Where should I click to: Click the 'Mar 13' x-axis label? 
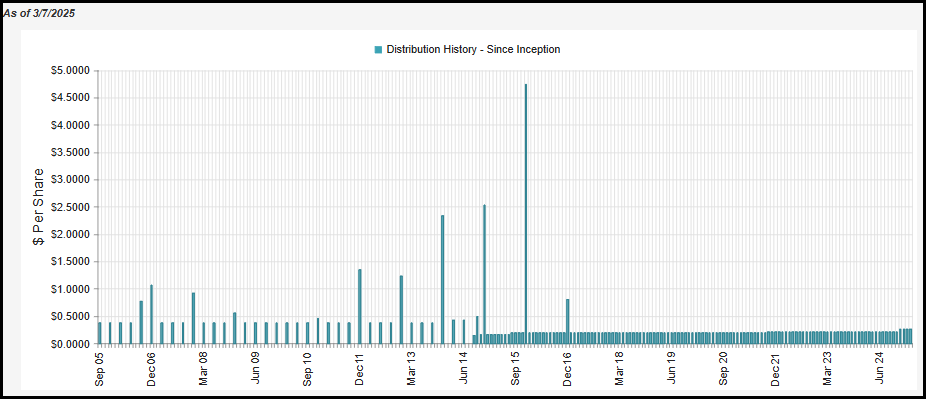412,370
